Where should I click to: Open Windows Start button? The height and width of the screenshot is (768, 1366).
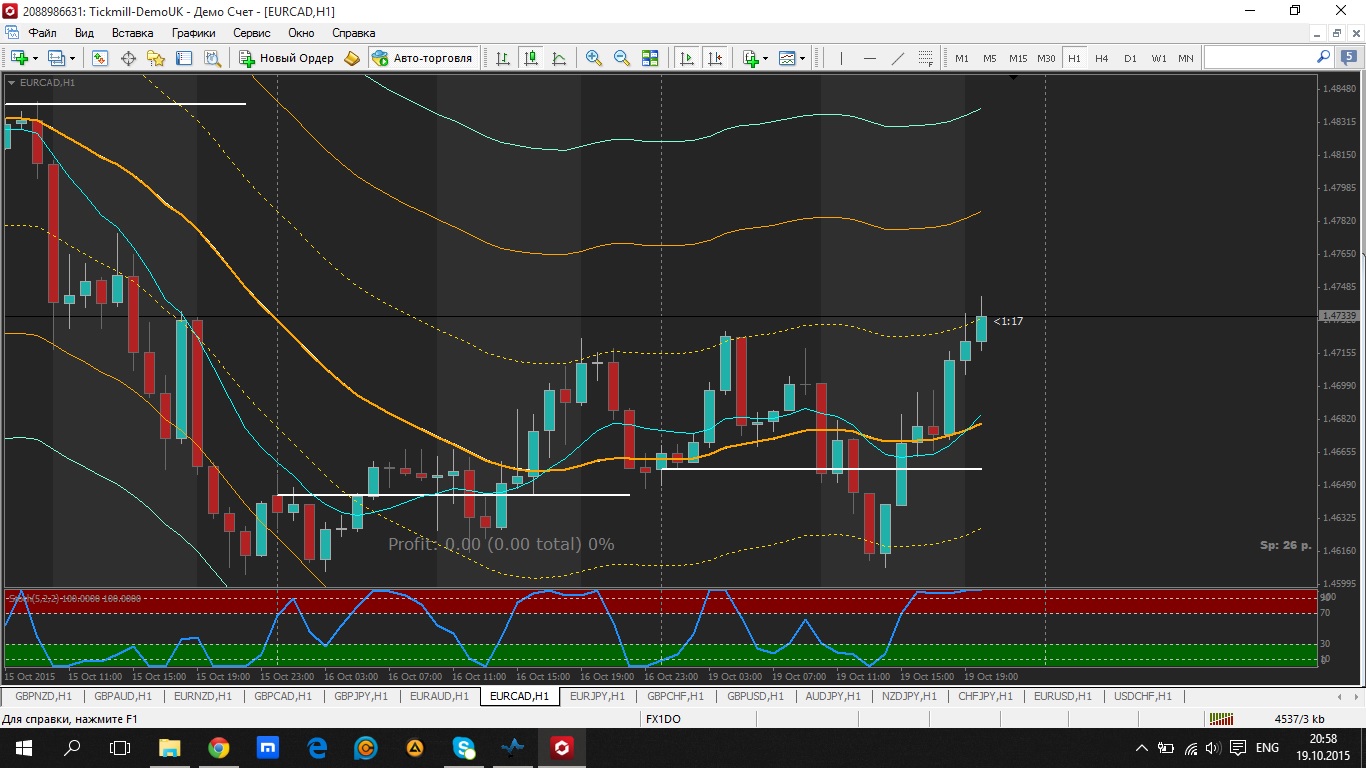point(23,747)
